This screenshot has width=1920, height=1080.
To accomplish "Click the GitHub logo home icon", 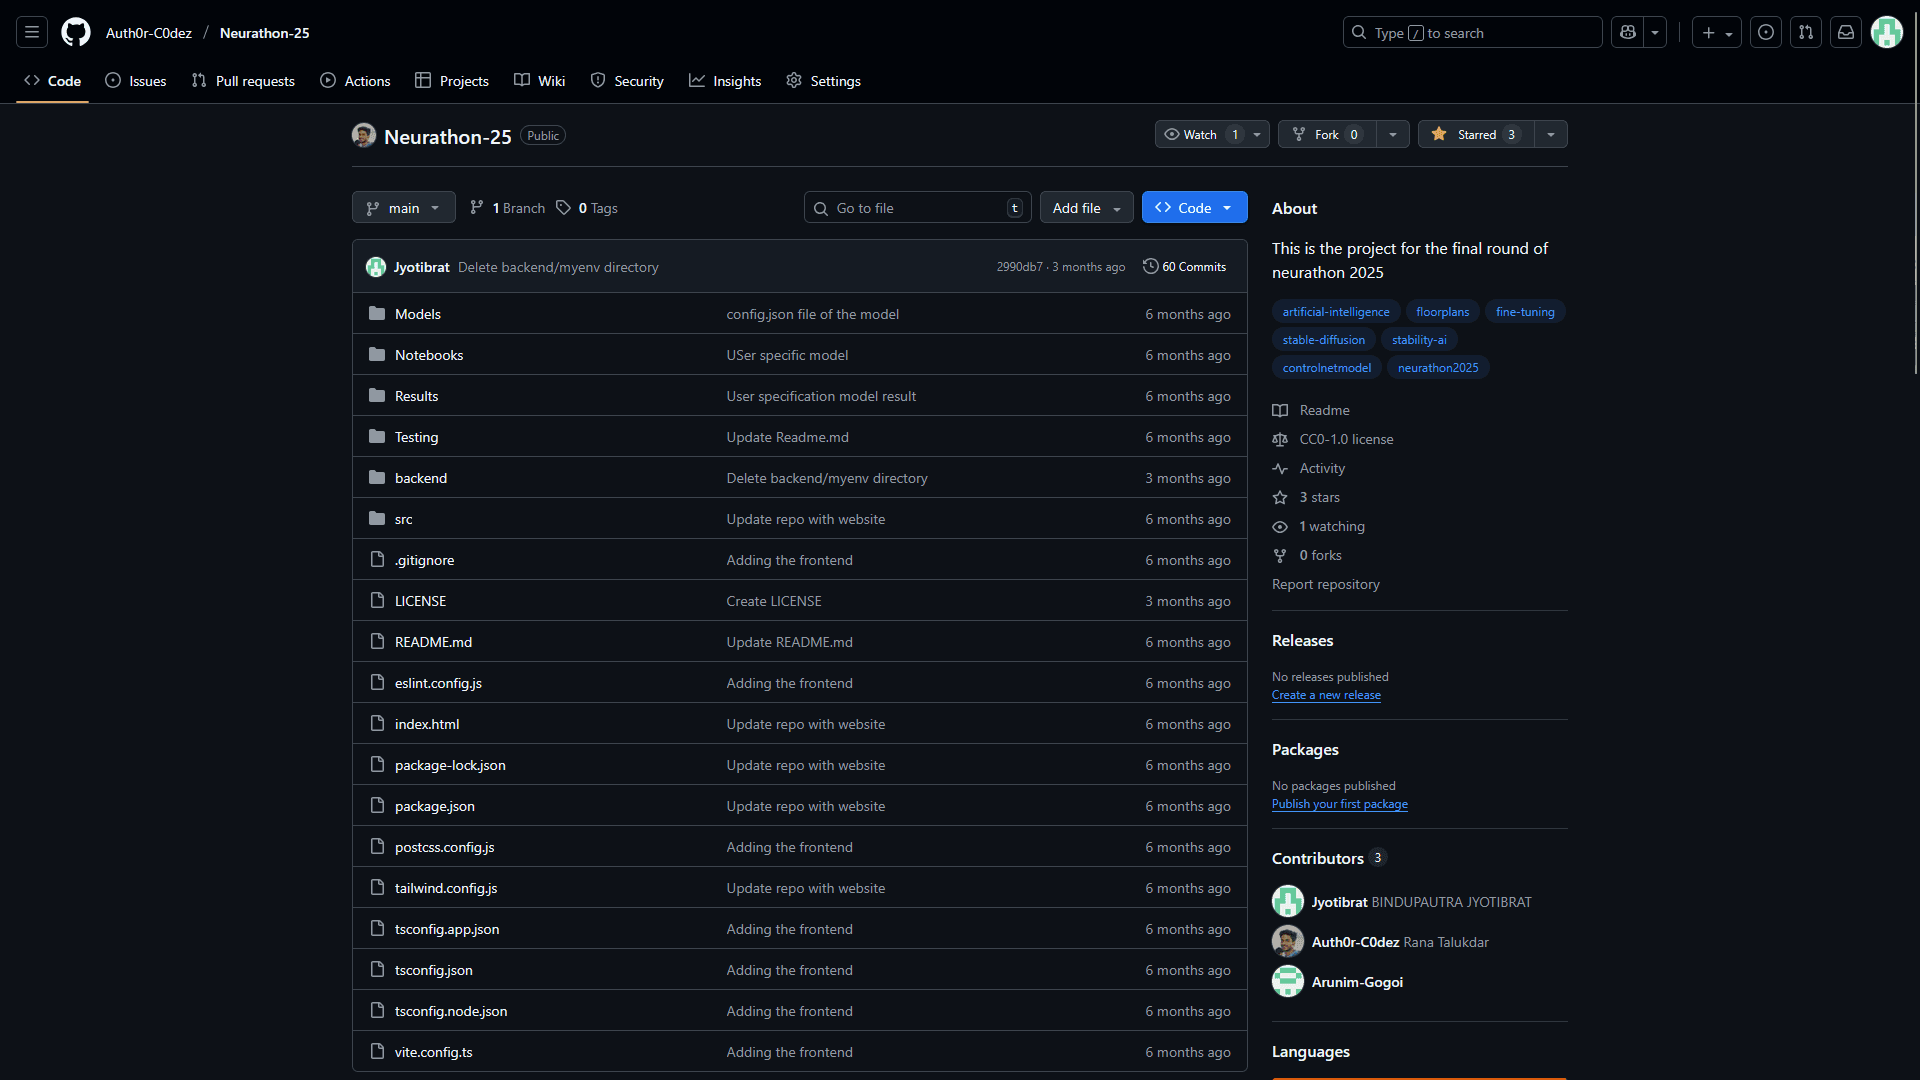I will click(x=76, y=33).
